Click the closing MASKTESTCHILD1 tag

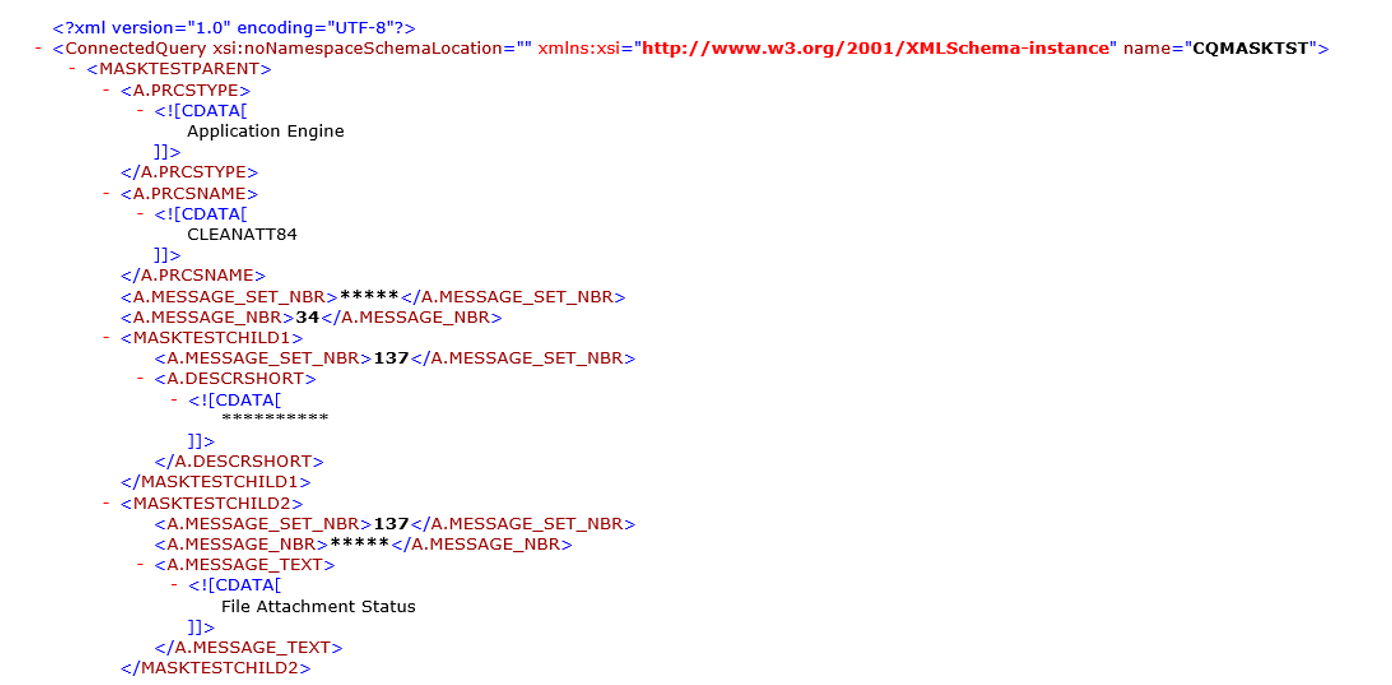coord(215,482)
